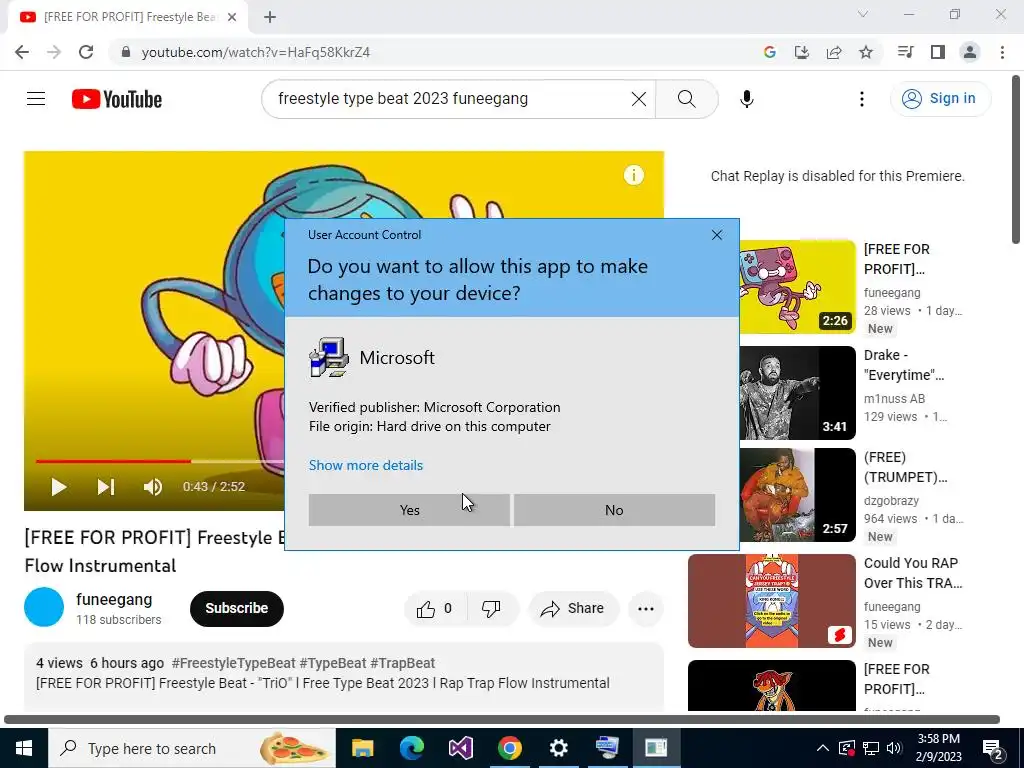Open Chrome three-dot menu
This screenshot has height=768, width=1024.
click(x=1002, y=52)
